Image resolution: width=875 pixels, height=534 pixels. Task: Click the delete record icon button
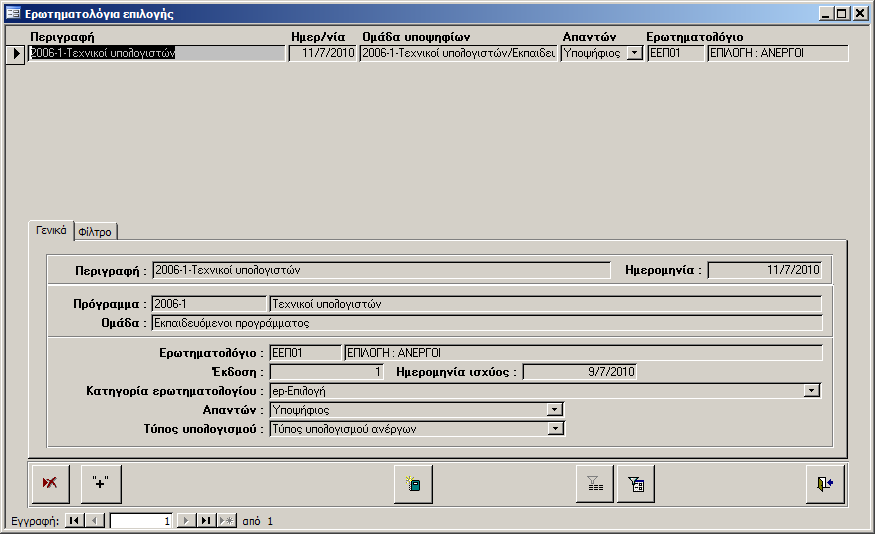pyautogui.click(x=50, y=484)
